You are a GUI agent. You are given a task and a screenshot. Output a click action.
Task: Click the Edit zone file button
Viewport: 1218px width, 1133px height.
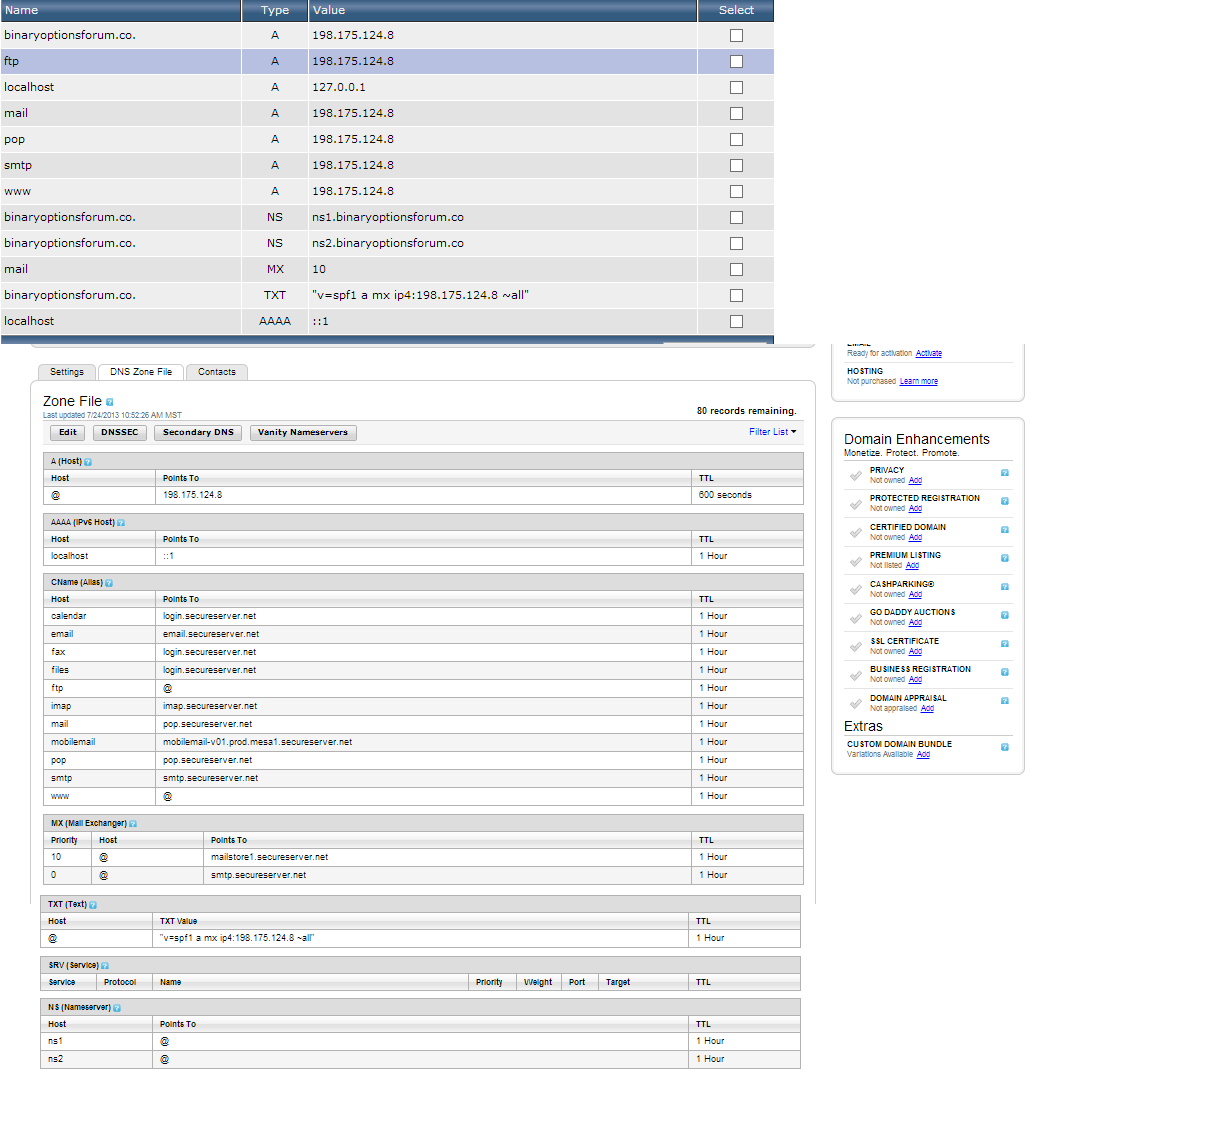coord(67,433)
